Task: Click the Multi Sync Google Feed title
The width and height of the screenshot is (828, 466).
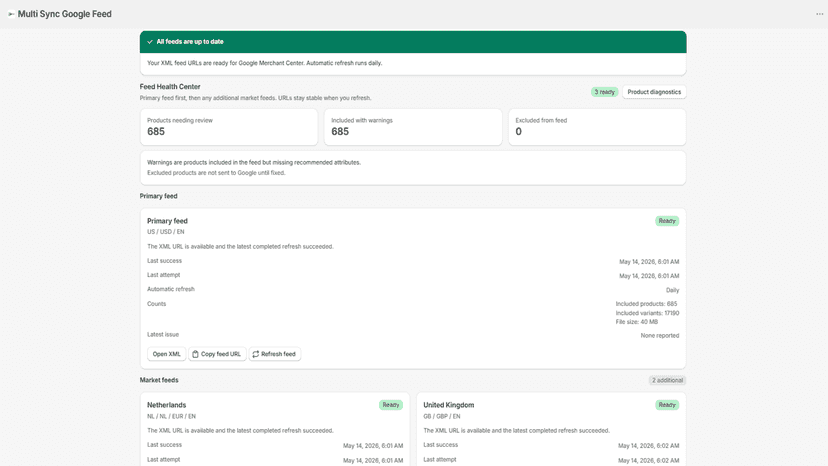Action: (64, 14)
